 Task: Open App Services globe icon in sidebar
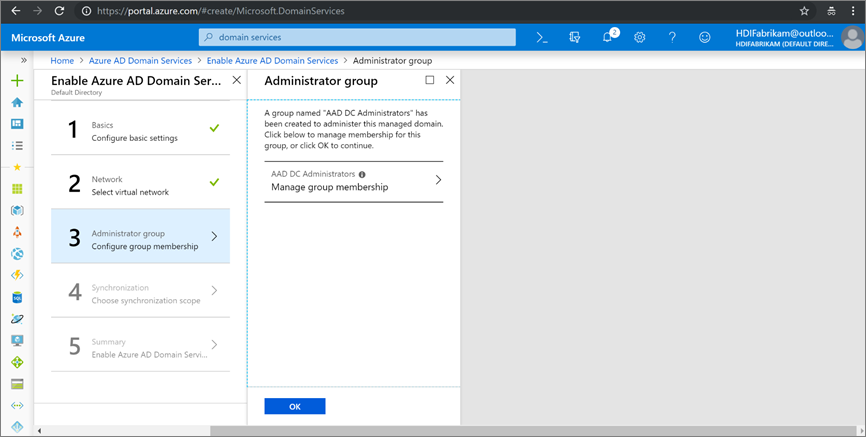coord(17,254)
